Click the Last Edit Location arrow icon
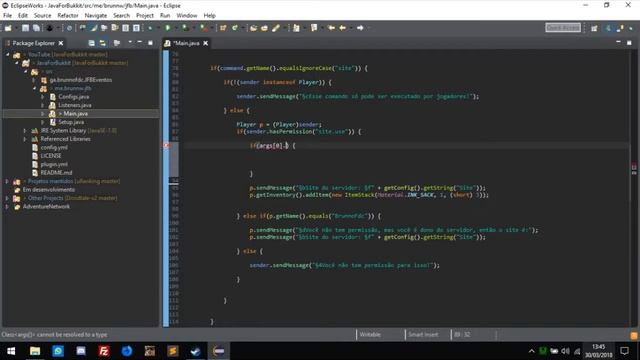Viewport: 640px width, 360px height. 331,28
